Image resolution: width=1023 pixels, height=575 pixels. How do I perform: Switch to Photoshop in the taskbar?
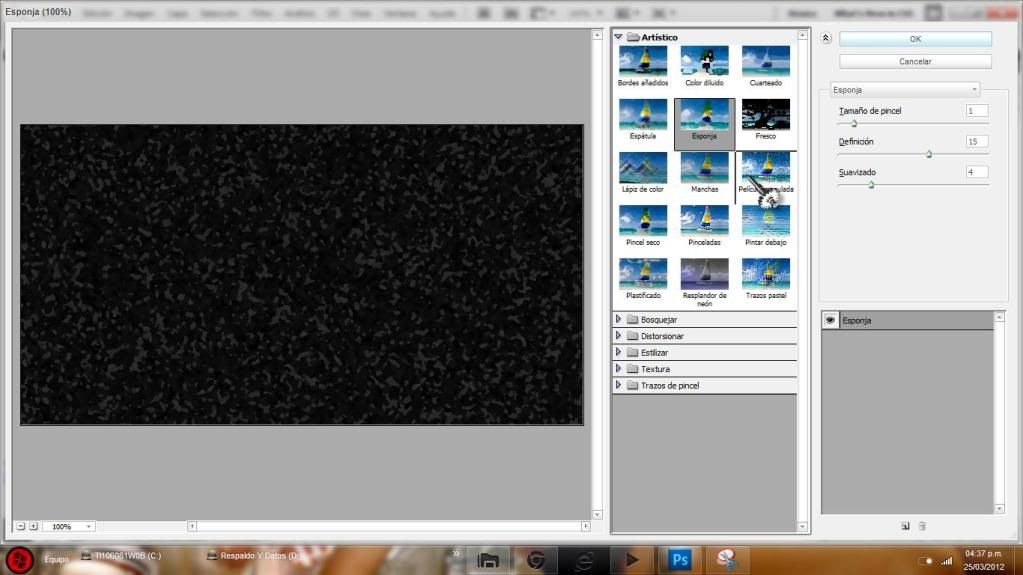[679, 560]
